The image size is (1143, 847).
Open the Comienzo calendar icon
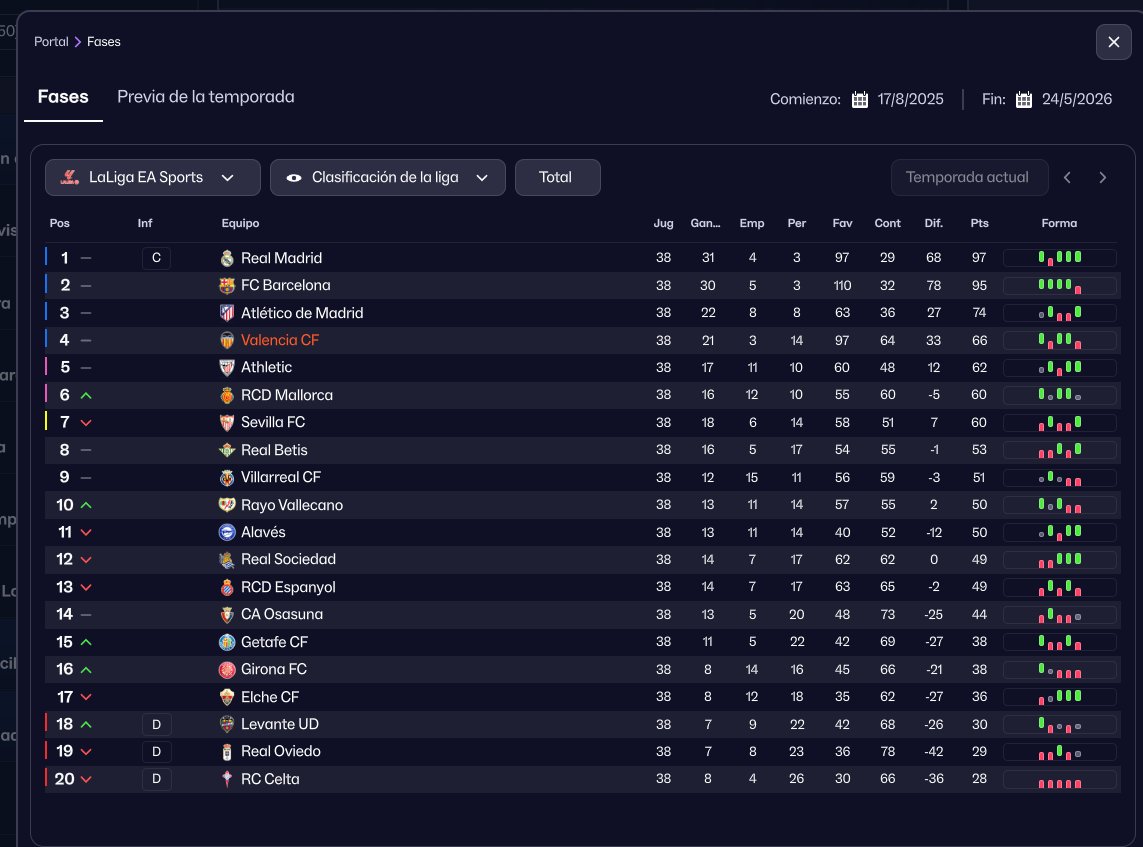tap(860, 99)
